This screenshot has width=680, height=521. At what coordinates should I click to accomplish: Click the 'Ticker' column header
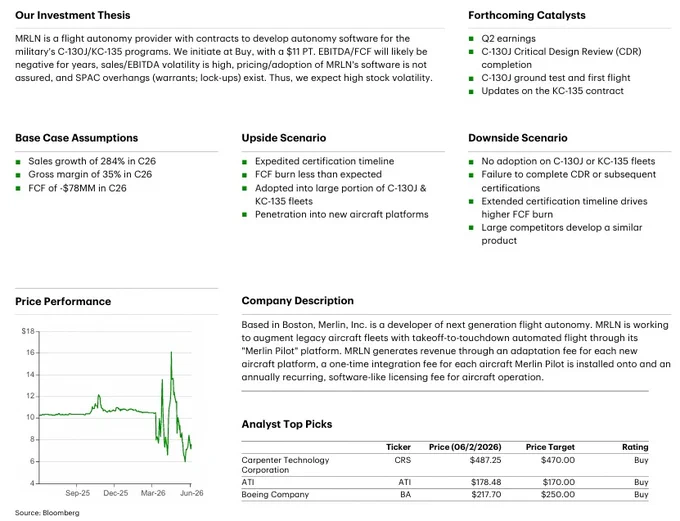click(x=398, y=447)
